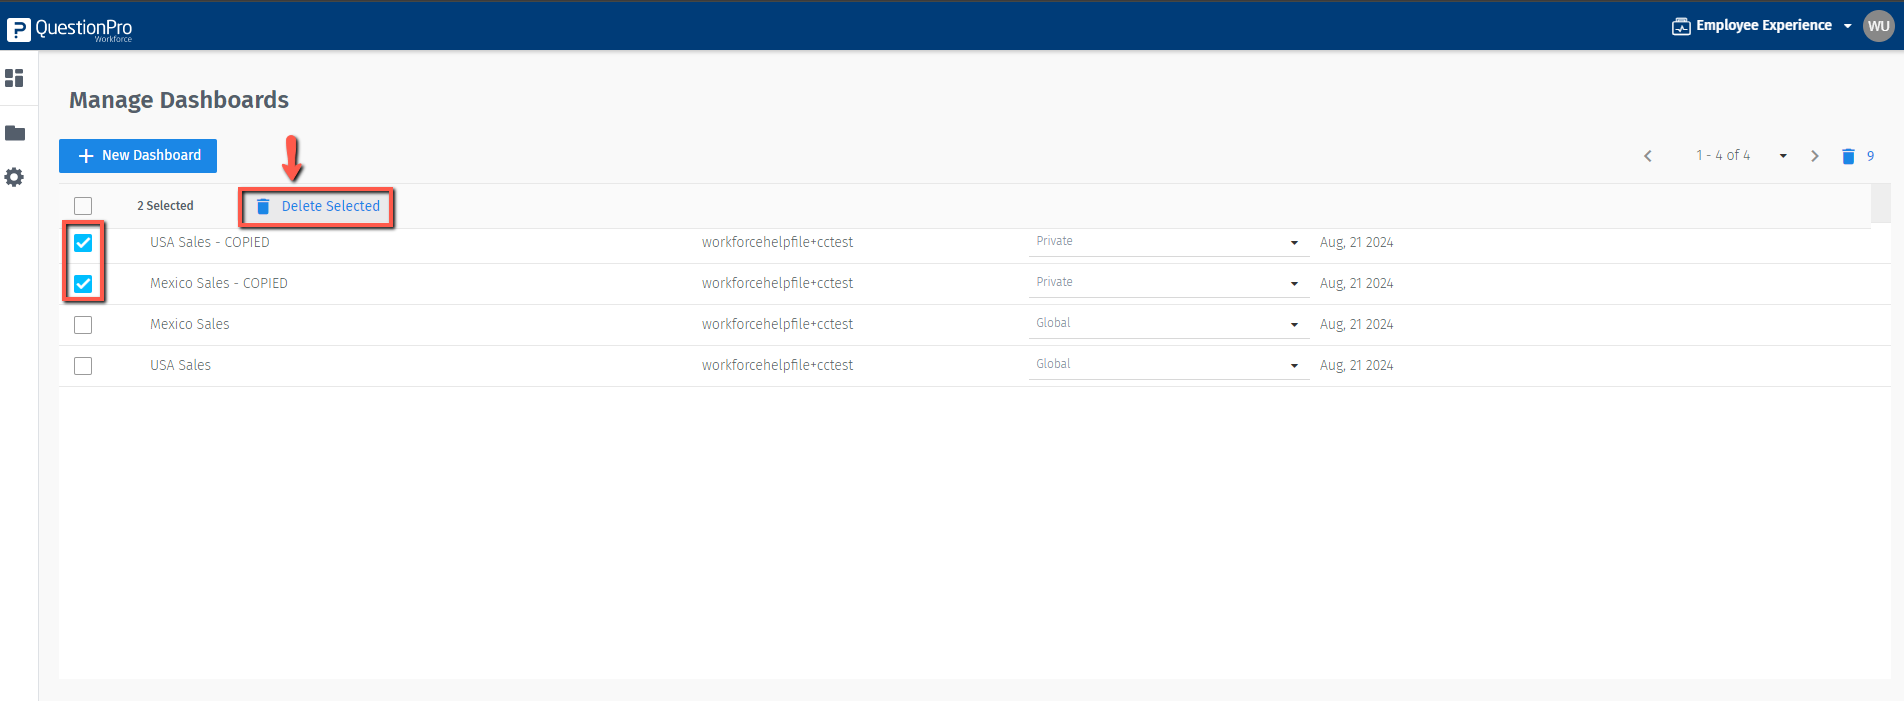The height and width of the screenshot is (701, 1904).
Task: Open the dashboards grid icon in sidebar
Action: [x=14, y=77]
